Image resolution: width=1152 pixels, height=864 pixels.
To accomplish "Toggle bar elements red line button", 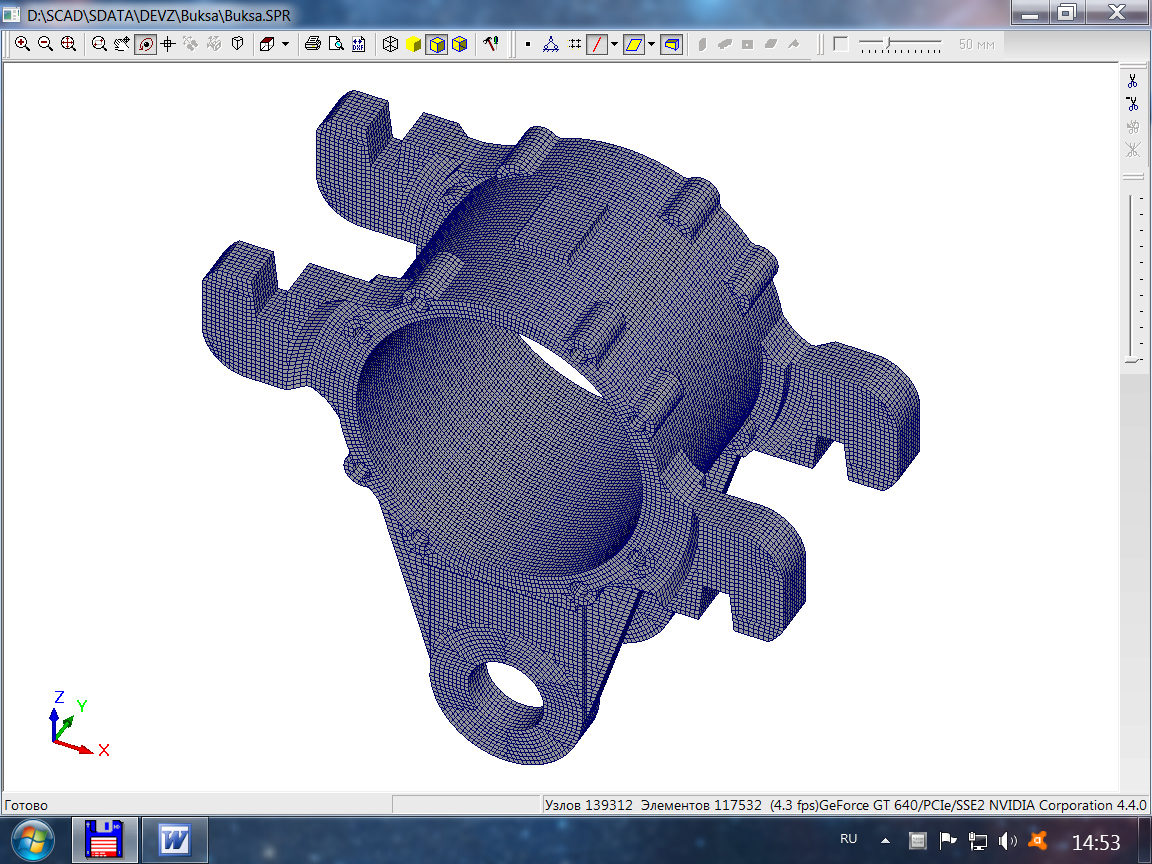I will pyautogui.click(x=597, y=44).
